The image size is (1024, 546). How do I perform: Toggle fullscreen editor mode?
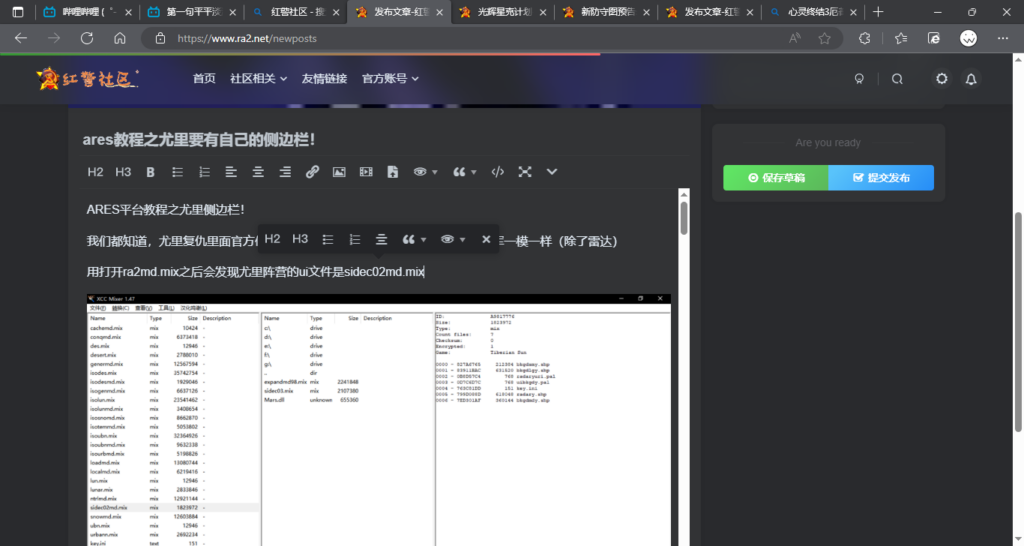click(525, 172)
